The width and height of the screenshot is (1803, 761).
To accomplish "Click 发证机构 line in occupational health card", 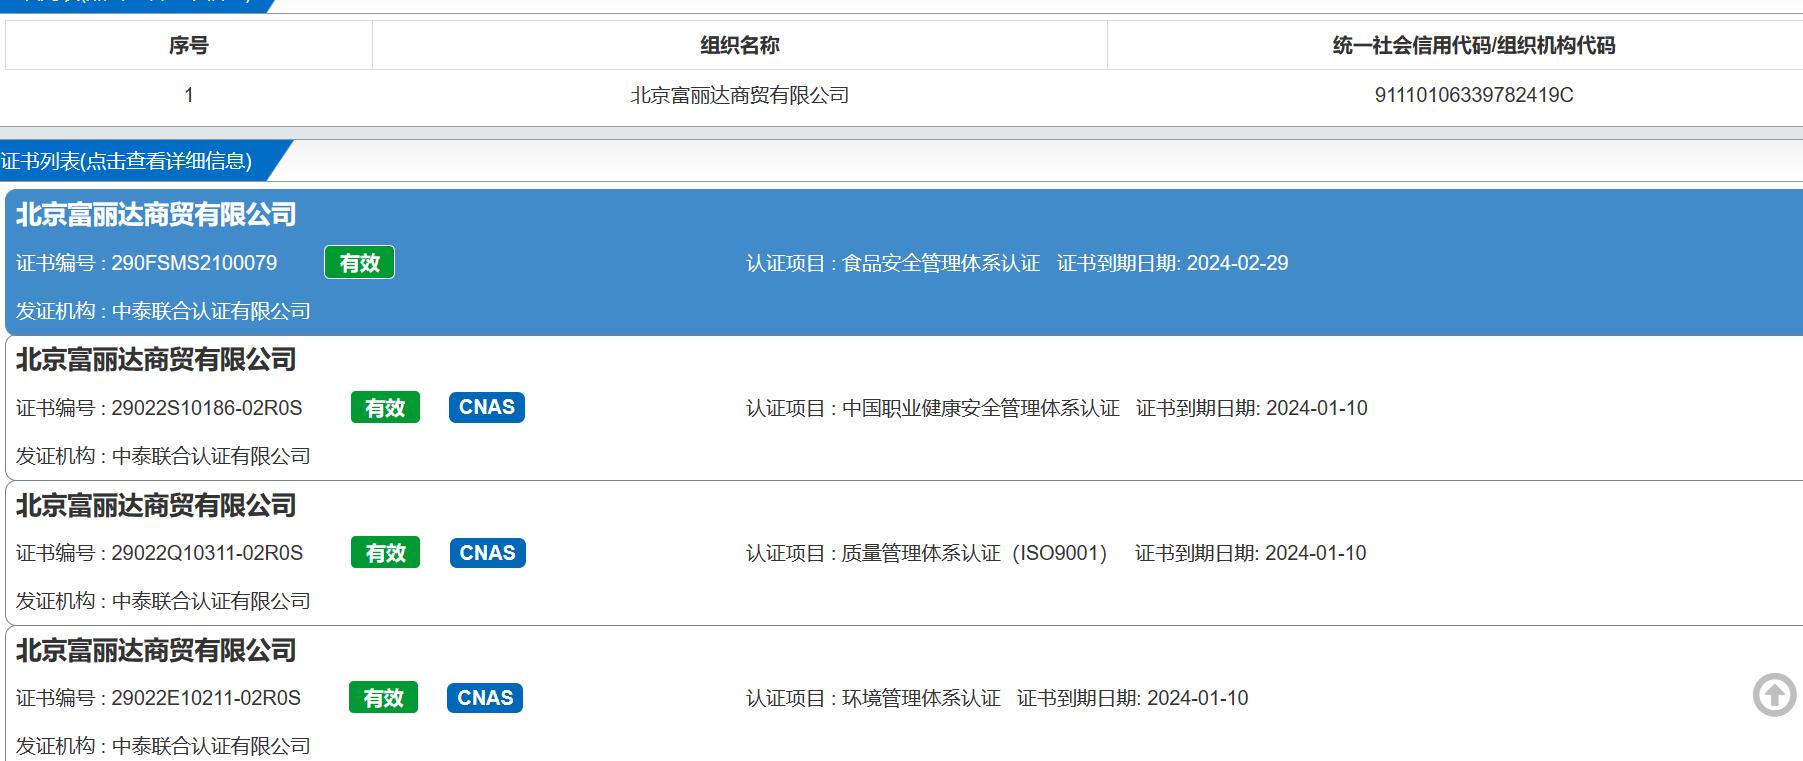I will click(x=163, y=456).
